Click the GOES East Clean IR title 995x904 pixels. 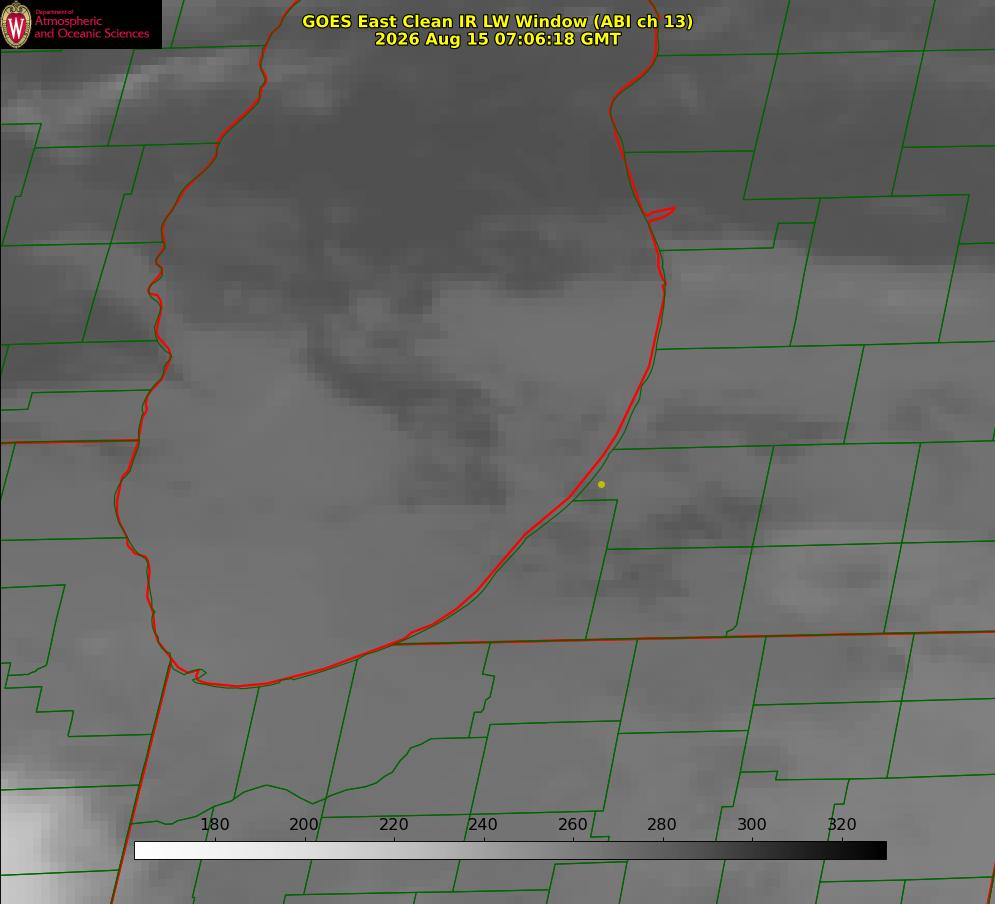(498, 21)
